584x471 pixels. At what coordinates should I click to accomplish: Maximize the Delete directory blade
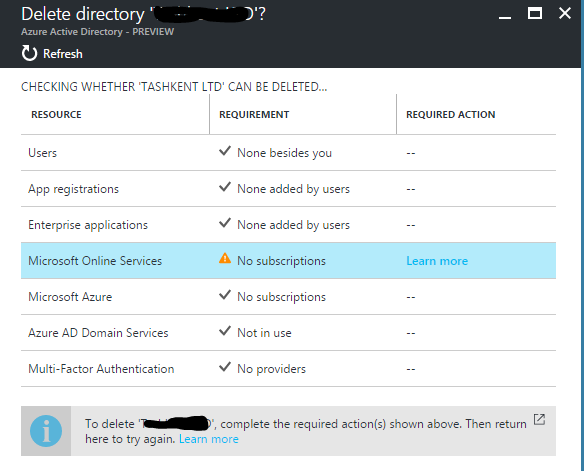coord(535,14)
